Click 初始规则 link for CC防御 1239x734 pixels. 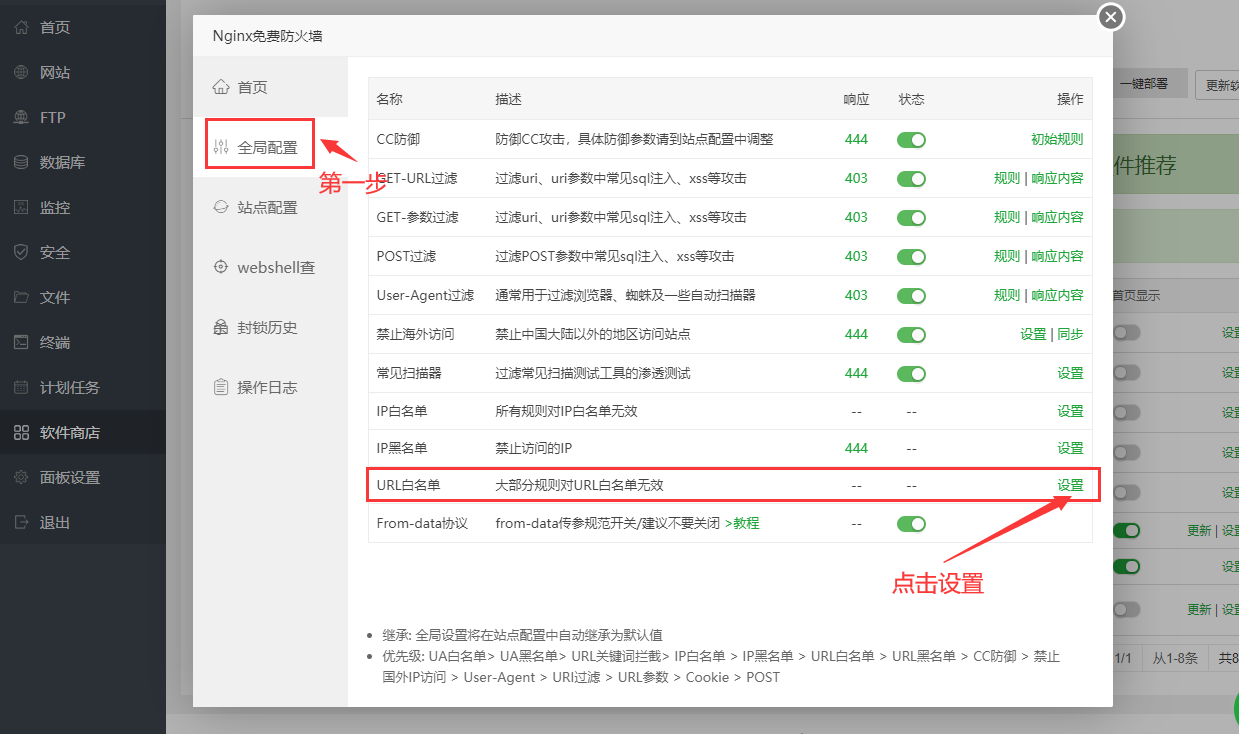[x=1057, y=139]
